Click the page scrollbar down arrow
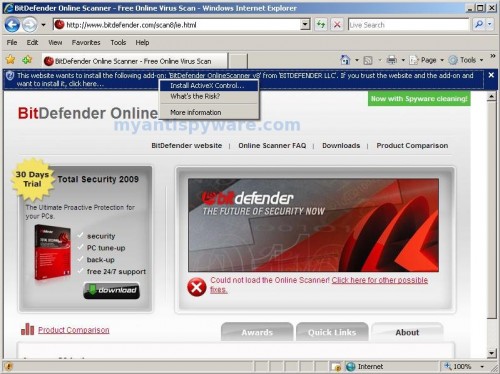This screenshot has width=500, height=374. coord(491,353)
